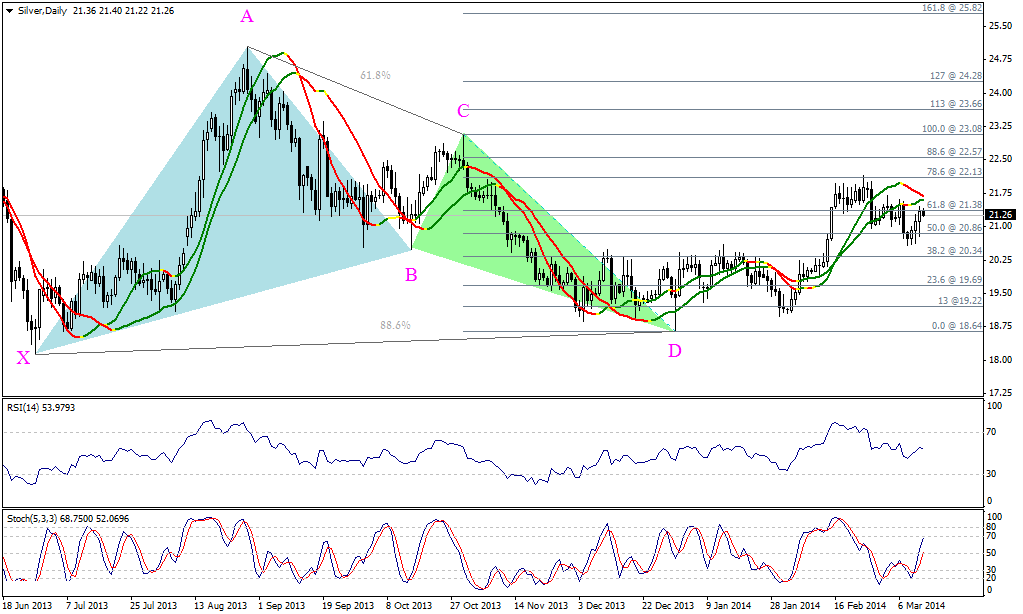1023x614 pixels.
Task: Click the Fibonacci label 161.8 @ 25.82
Action: coord(952,8)
